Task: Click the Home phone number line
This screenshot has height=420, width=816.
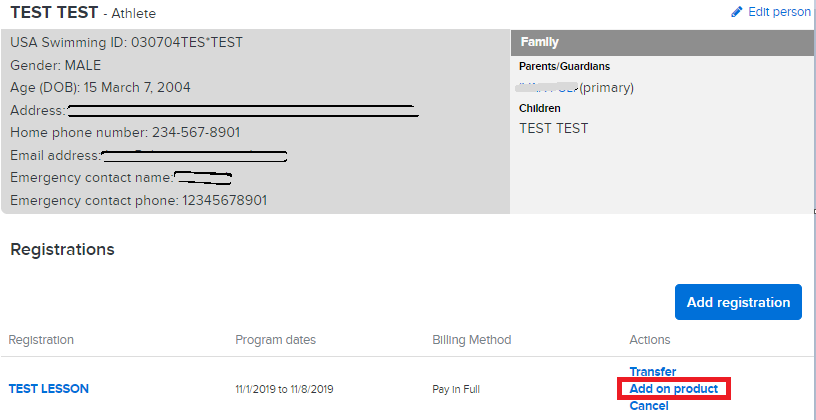Action: (x=125, y=133)
